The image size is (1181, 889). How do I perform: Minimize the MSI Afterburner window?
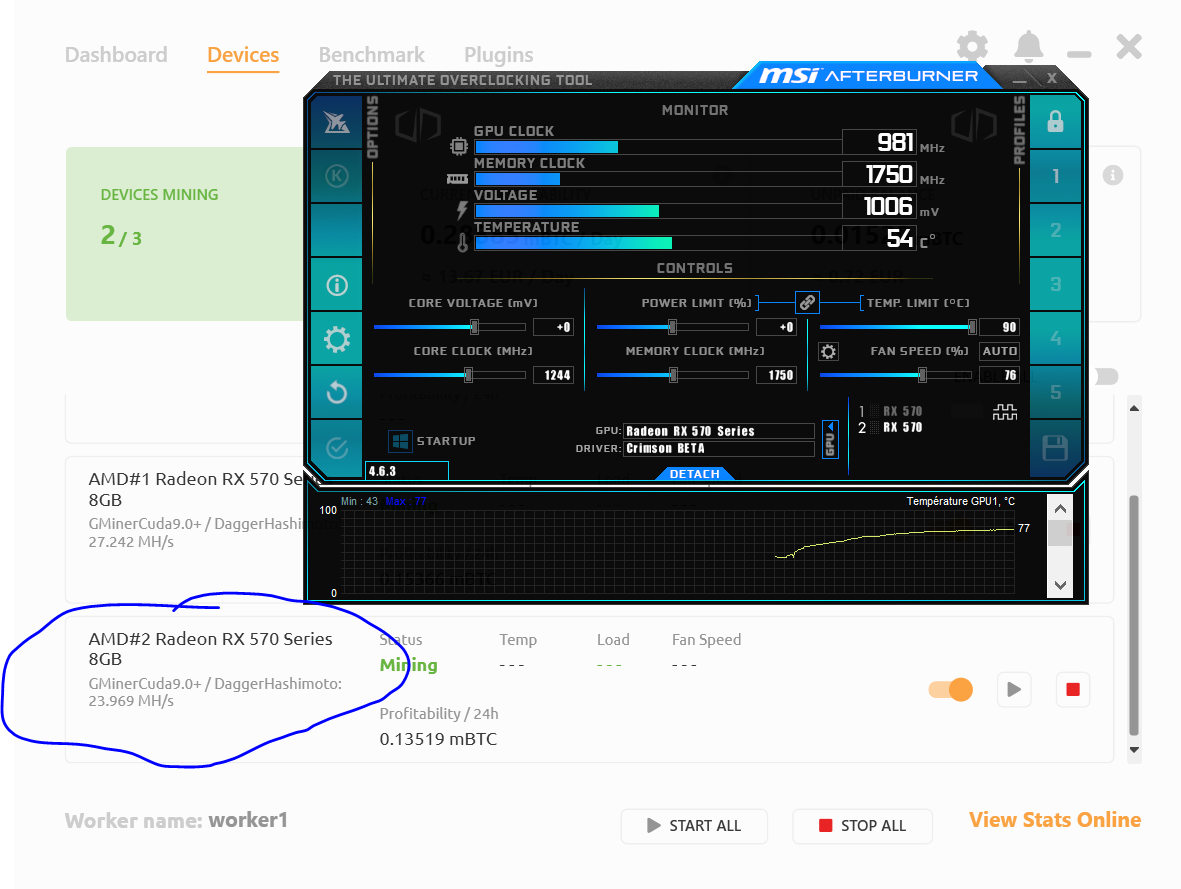(x=1020, y=79)
